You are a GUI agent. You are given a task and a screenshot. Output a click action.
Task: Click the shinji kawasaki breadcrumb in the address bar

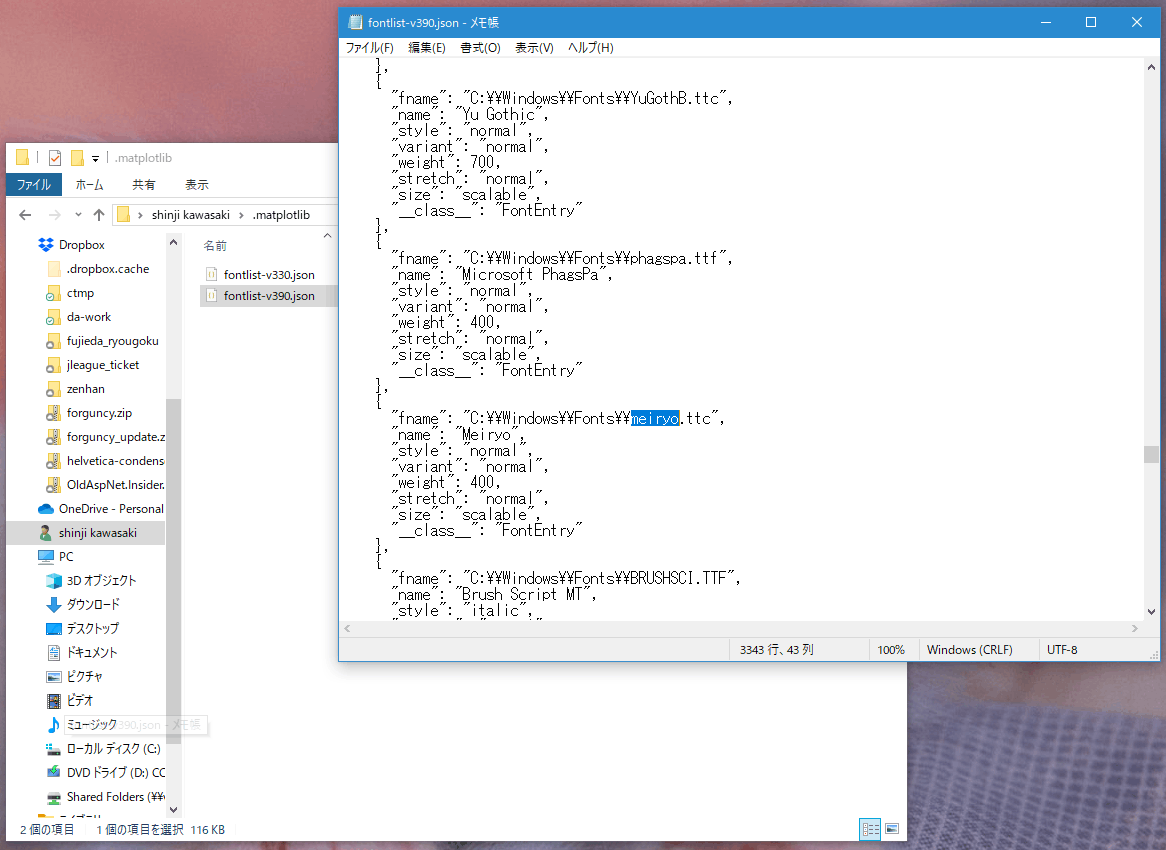point(192,214)
